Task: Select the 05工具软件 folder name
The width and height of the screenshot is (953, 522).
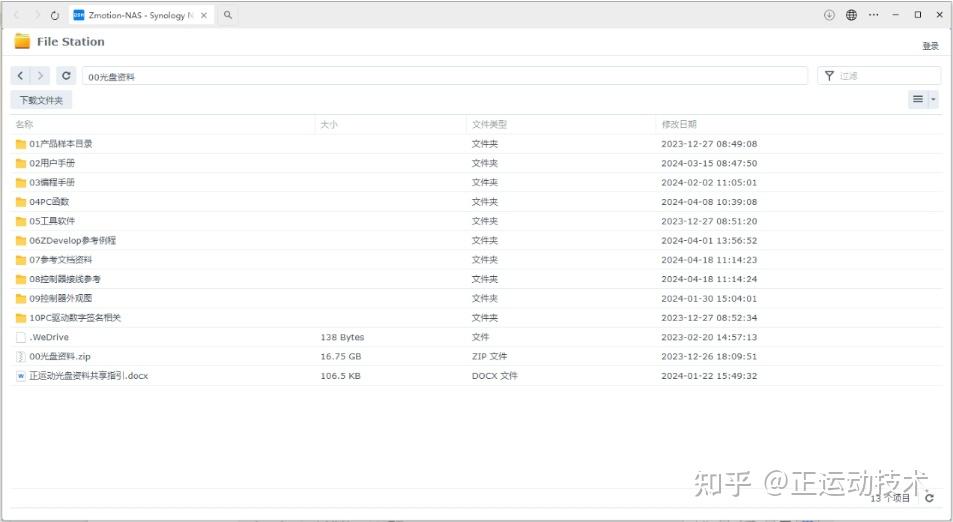Action: (52, 221)
